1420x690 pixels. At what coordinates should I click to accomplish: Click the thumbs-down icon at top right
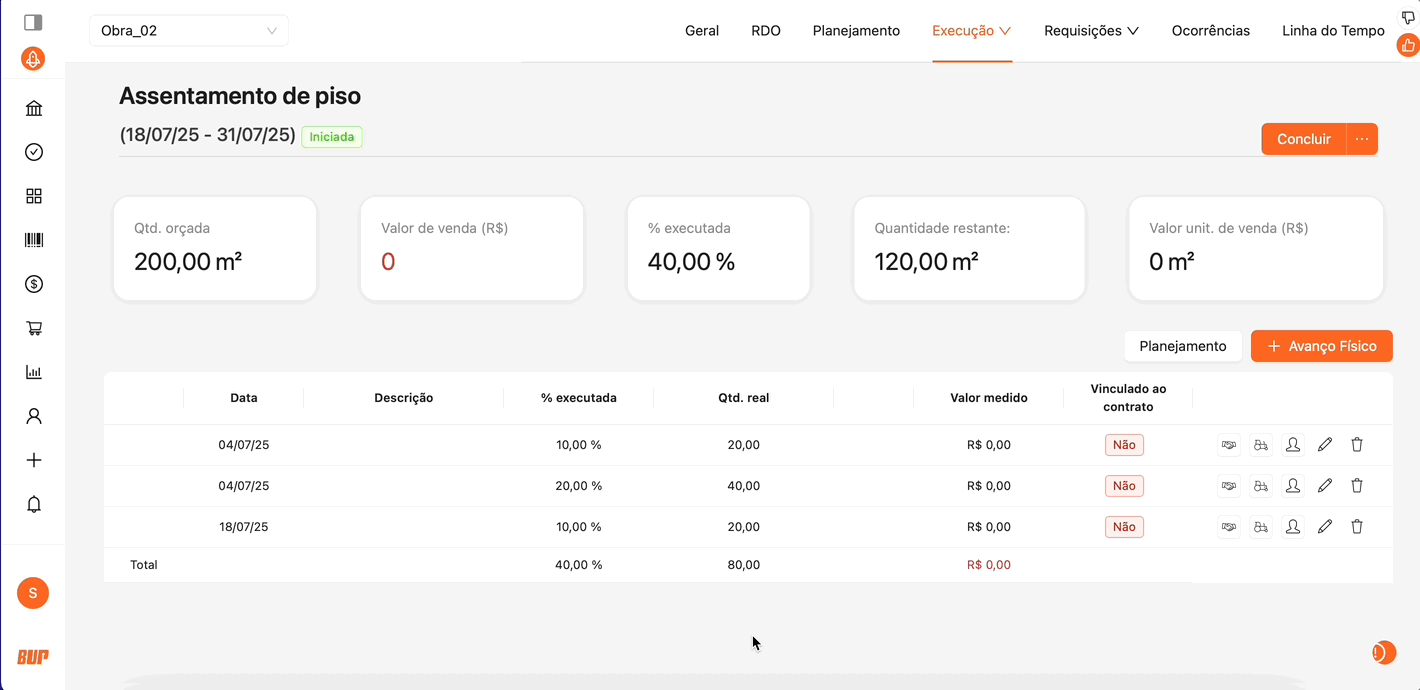click(1408, 18)
